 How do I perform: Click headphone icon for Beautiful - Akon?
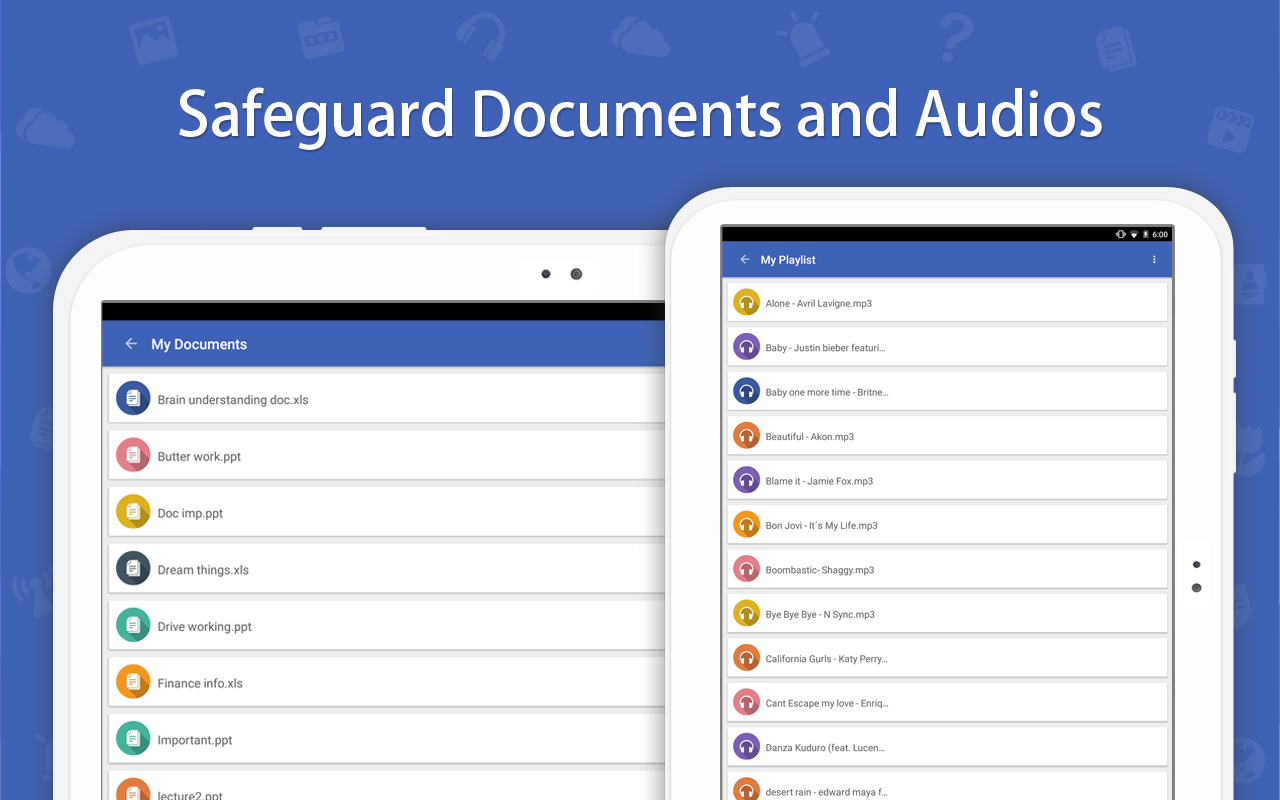(746, 436)
